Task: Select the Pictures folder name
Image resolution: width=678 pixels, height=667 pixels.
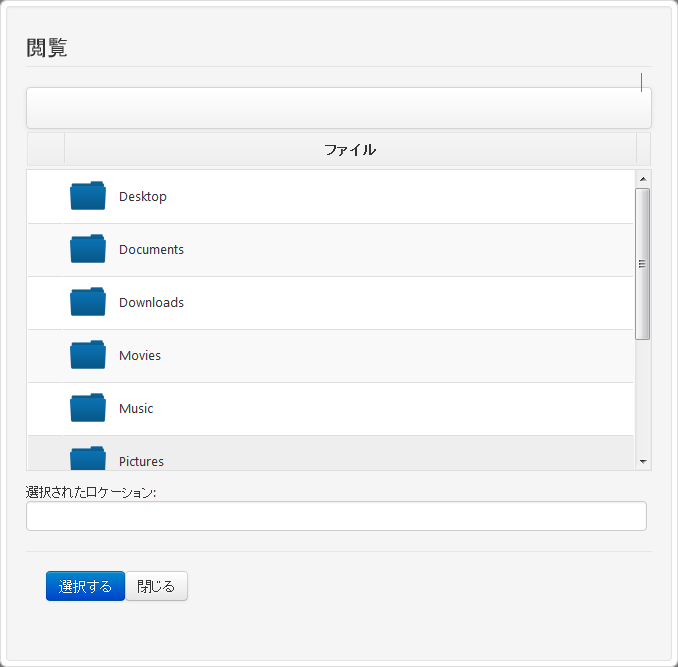Action: pos(141,461)
